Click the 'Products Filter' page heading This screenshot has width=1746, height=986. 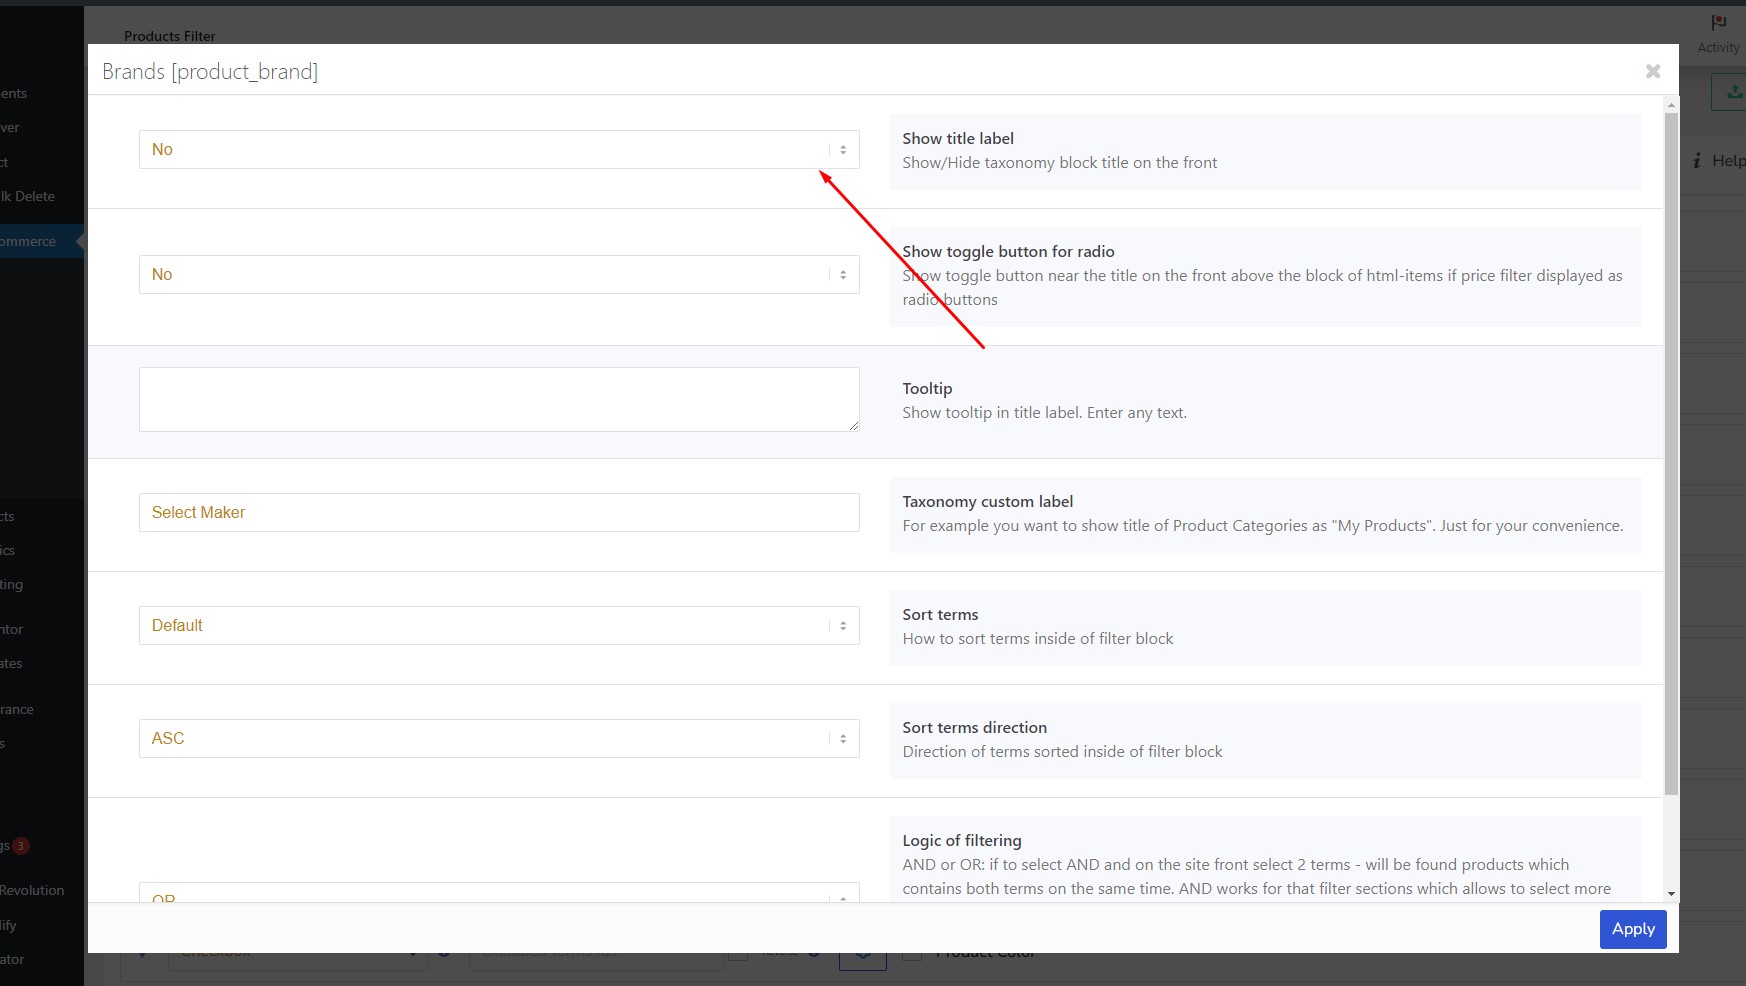coord(170,36)
